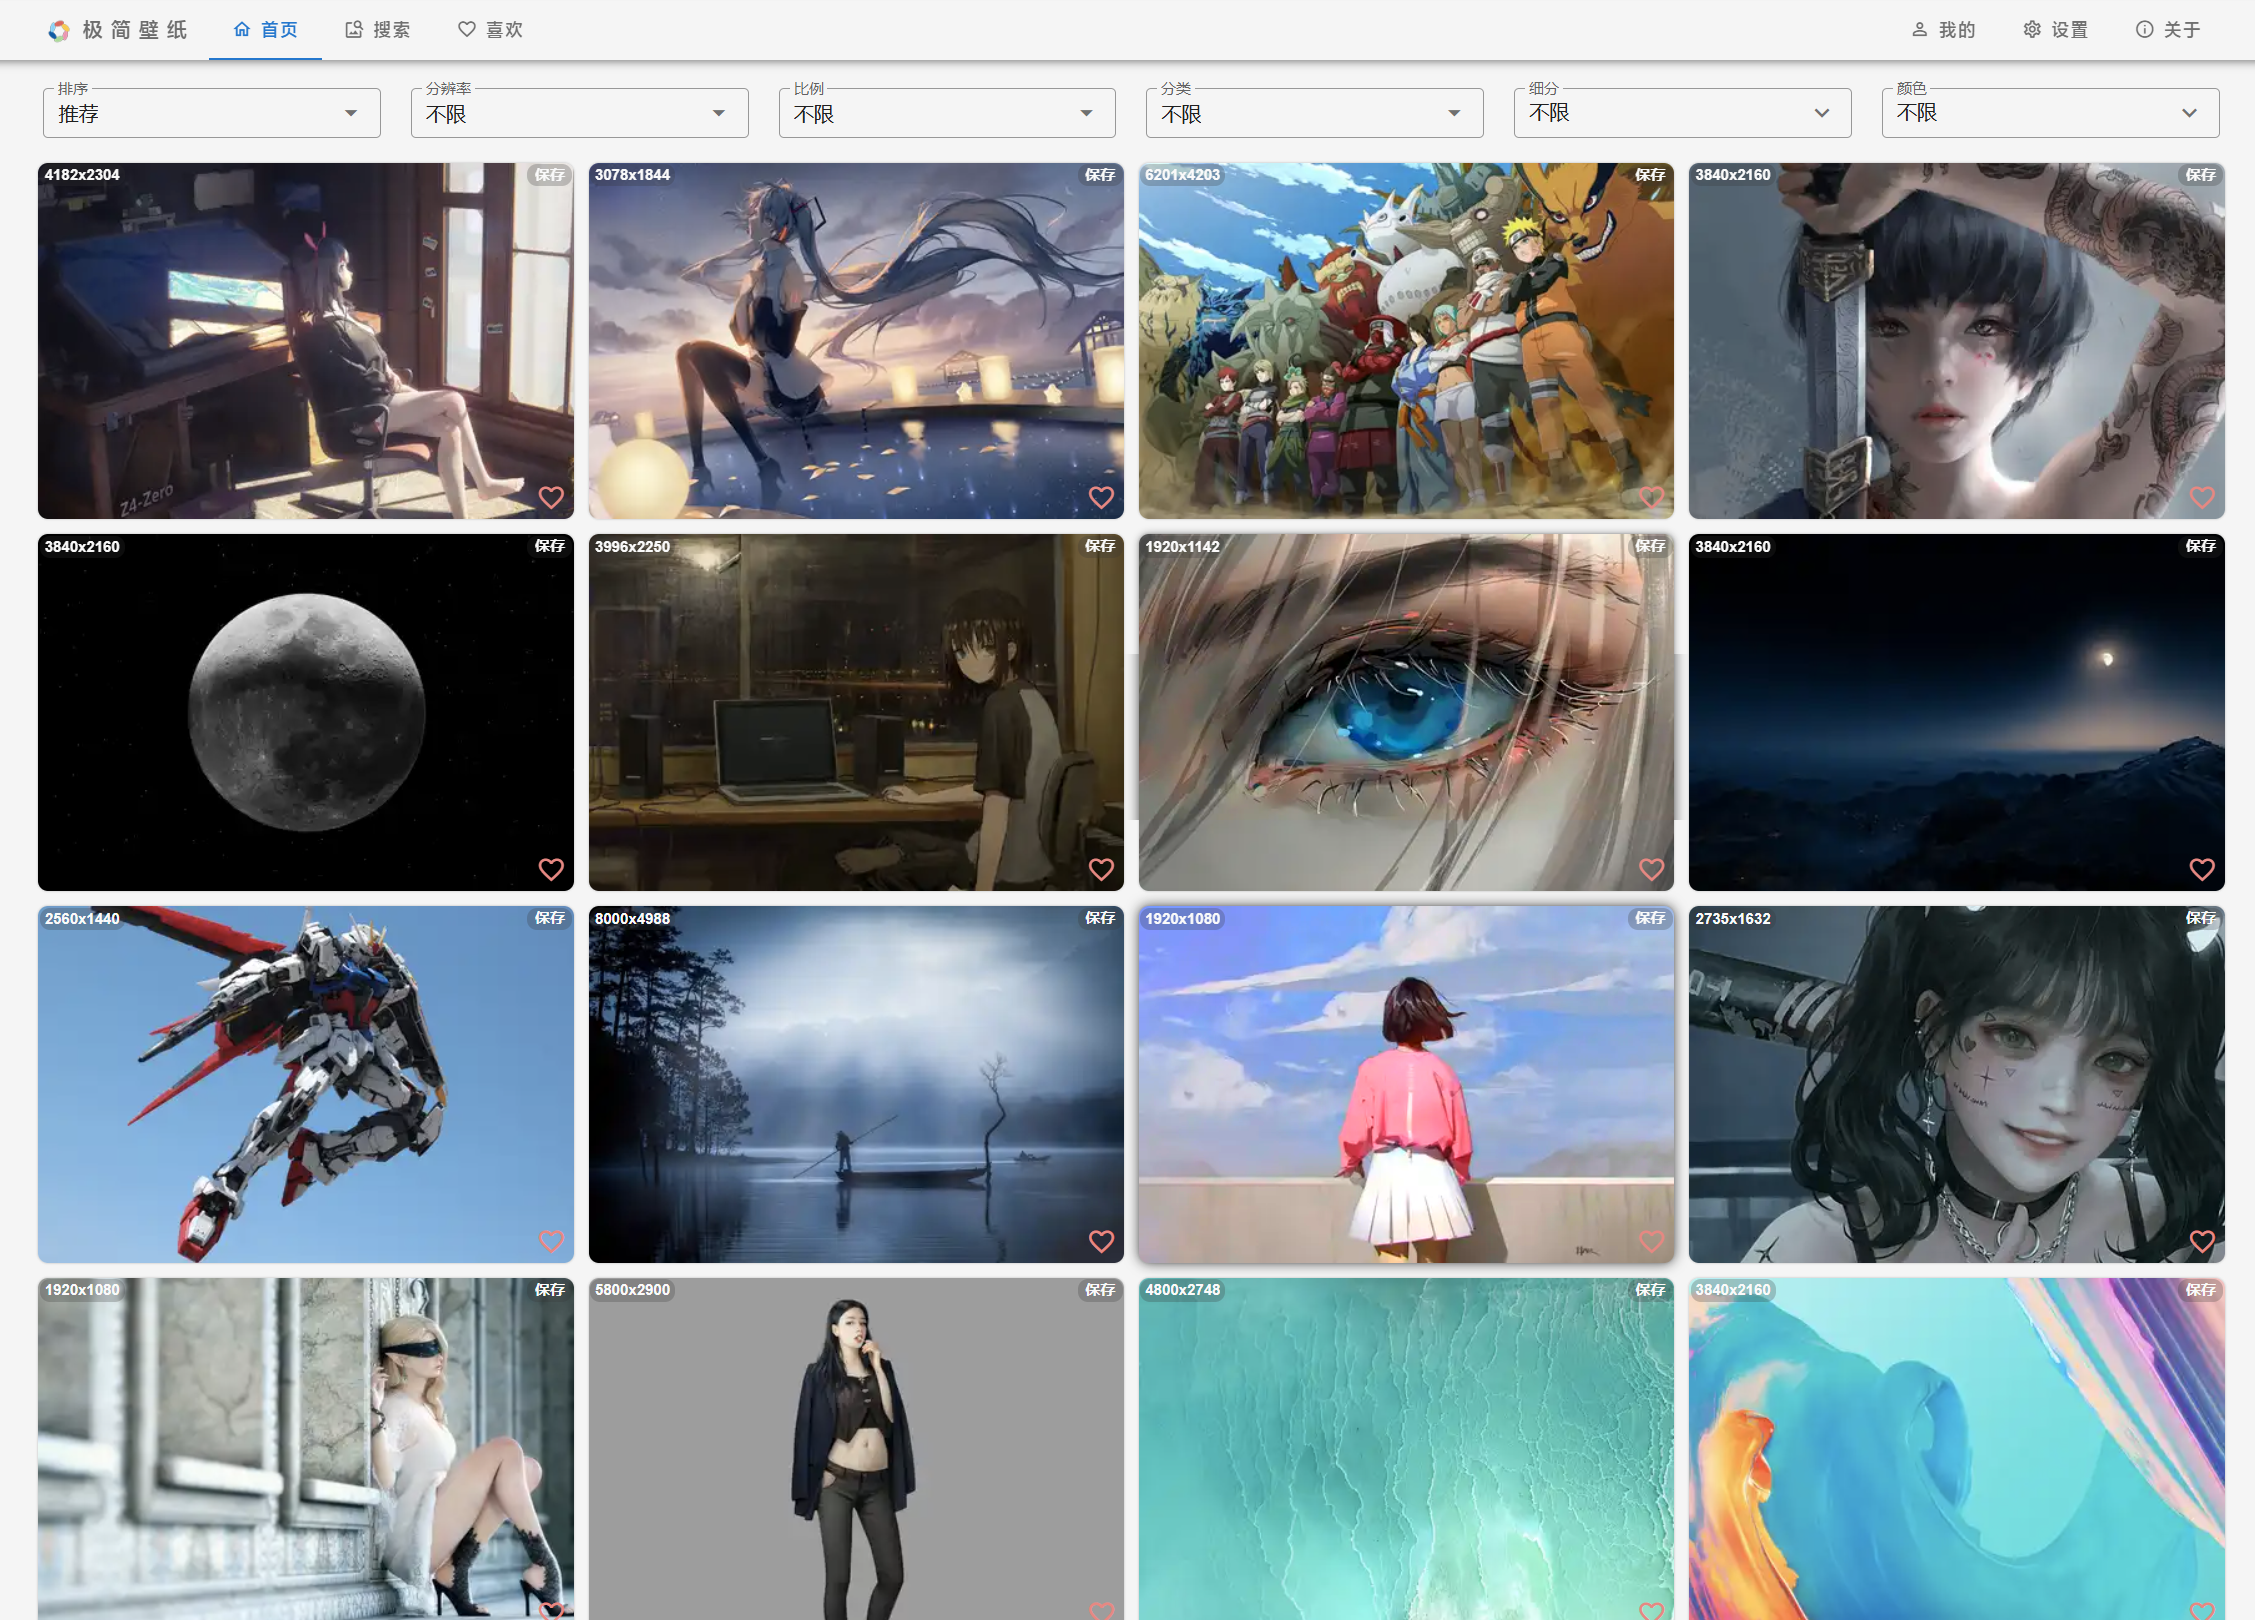
Task: Like the blue eye wallpaper heart
Action: point(1651,869)
